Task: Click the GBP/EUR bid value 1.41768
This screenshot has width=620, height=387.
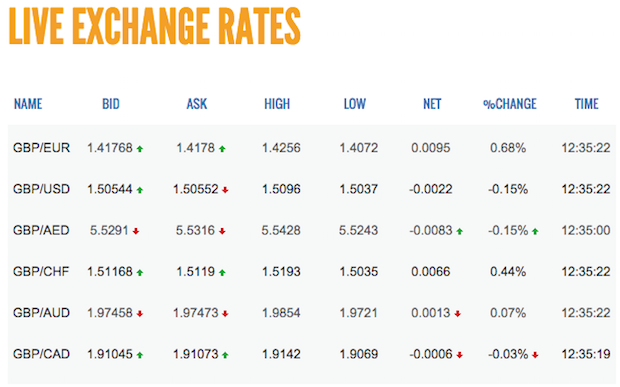Action: (x=110, y=148)
